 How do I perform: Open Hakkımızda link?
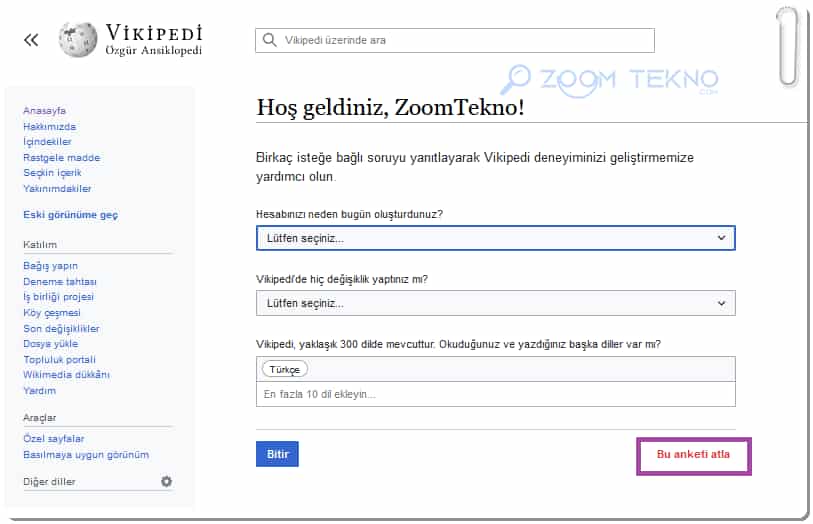coord(49,126)
